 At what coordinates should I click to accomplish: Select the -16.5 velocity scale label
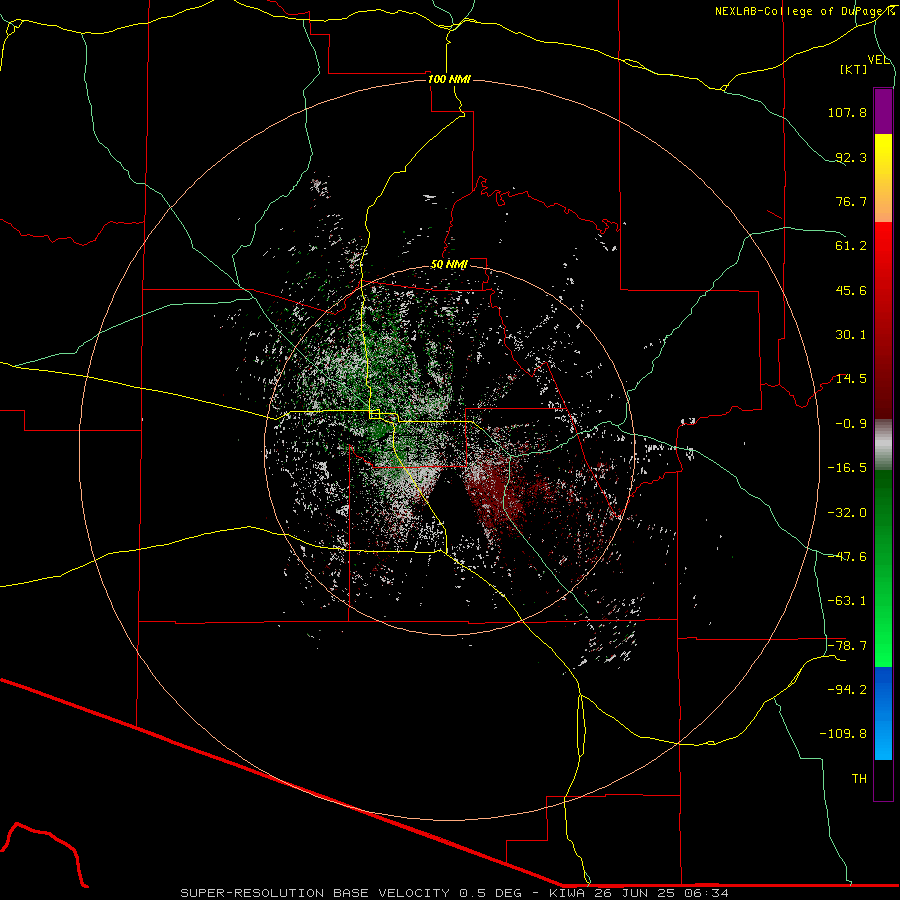click(847, 468)
